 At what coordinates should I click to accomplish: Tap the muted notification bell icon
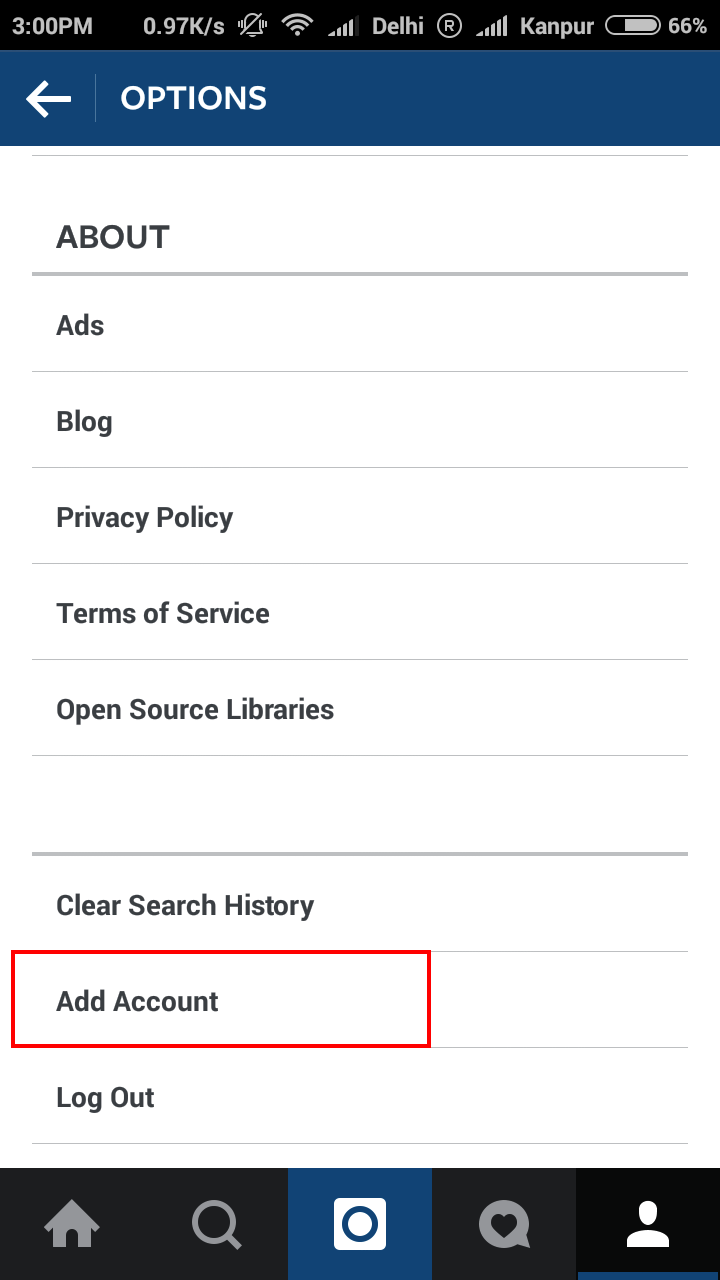coord(252,26)
